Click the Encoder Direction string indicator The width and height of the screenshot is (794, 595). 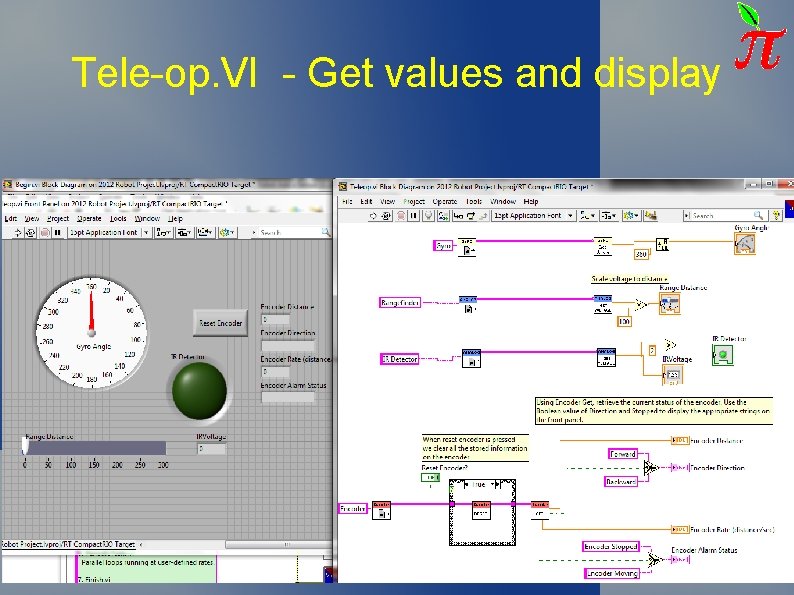click(288, 346)
